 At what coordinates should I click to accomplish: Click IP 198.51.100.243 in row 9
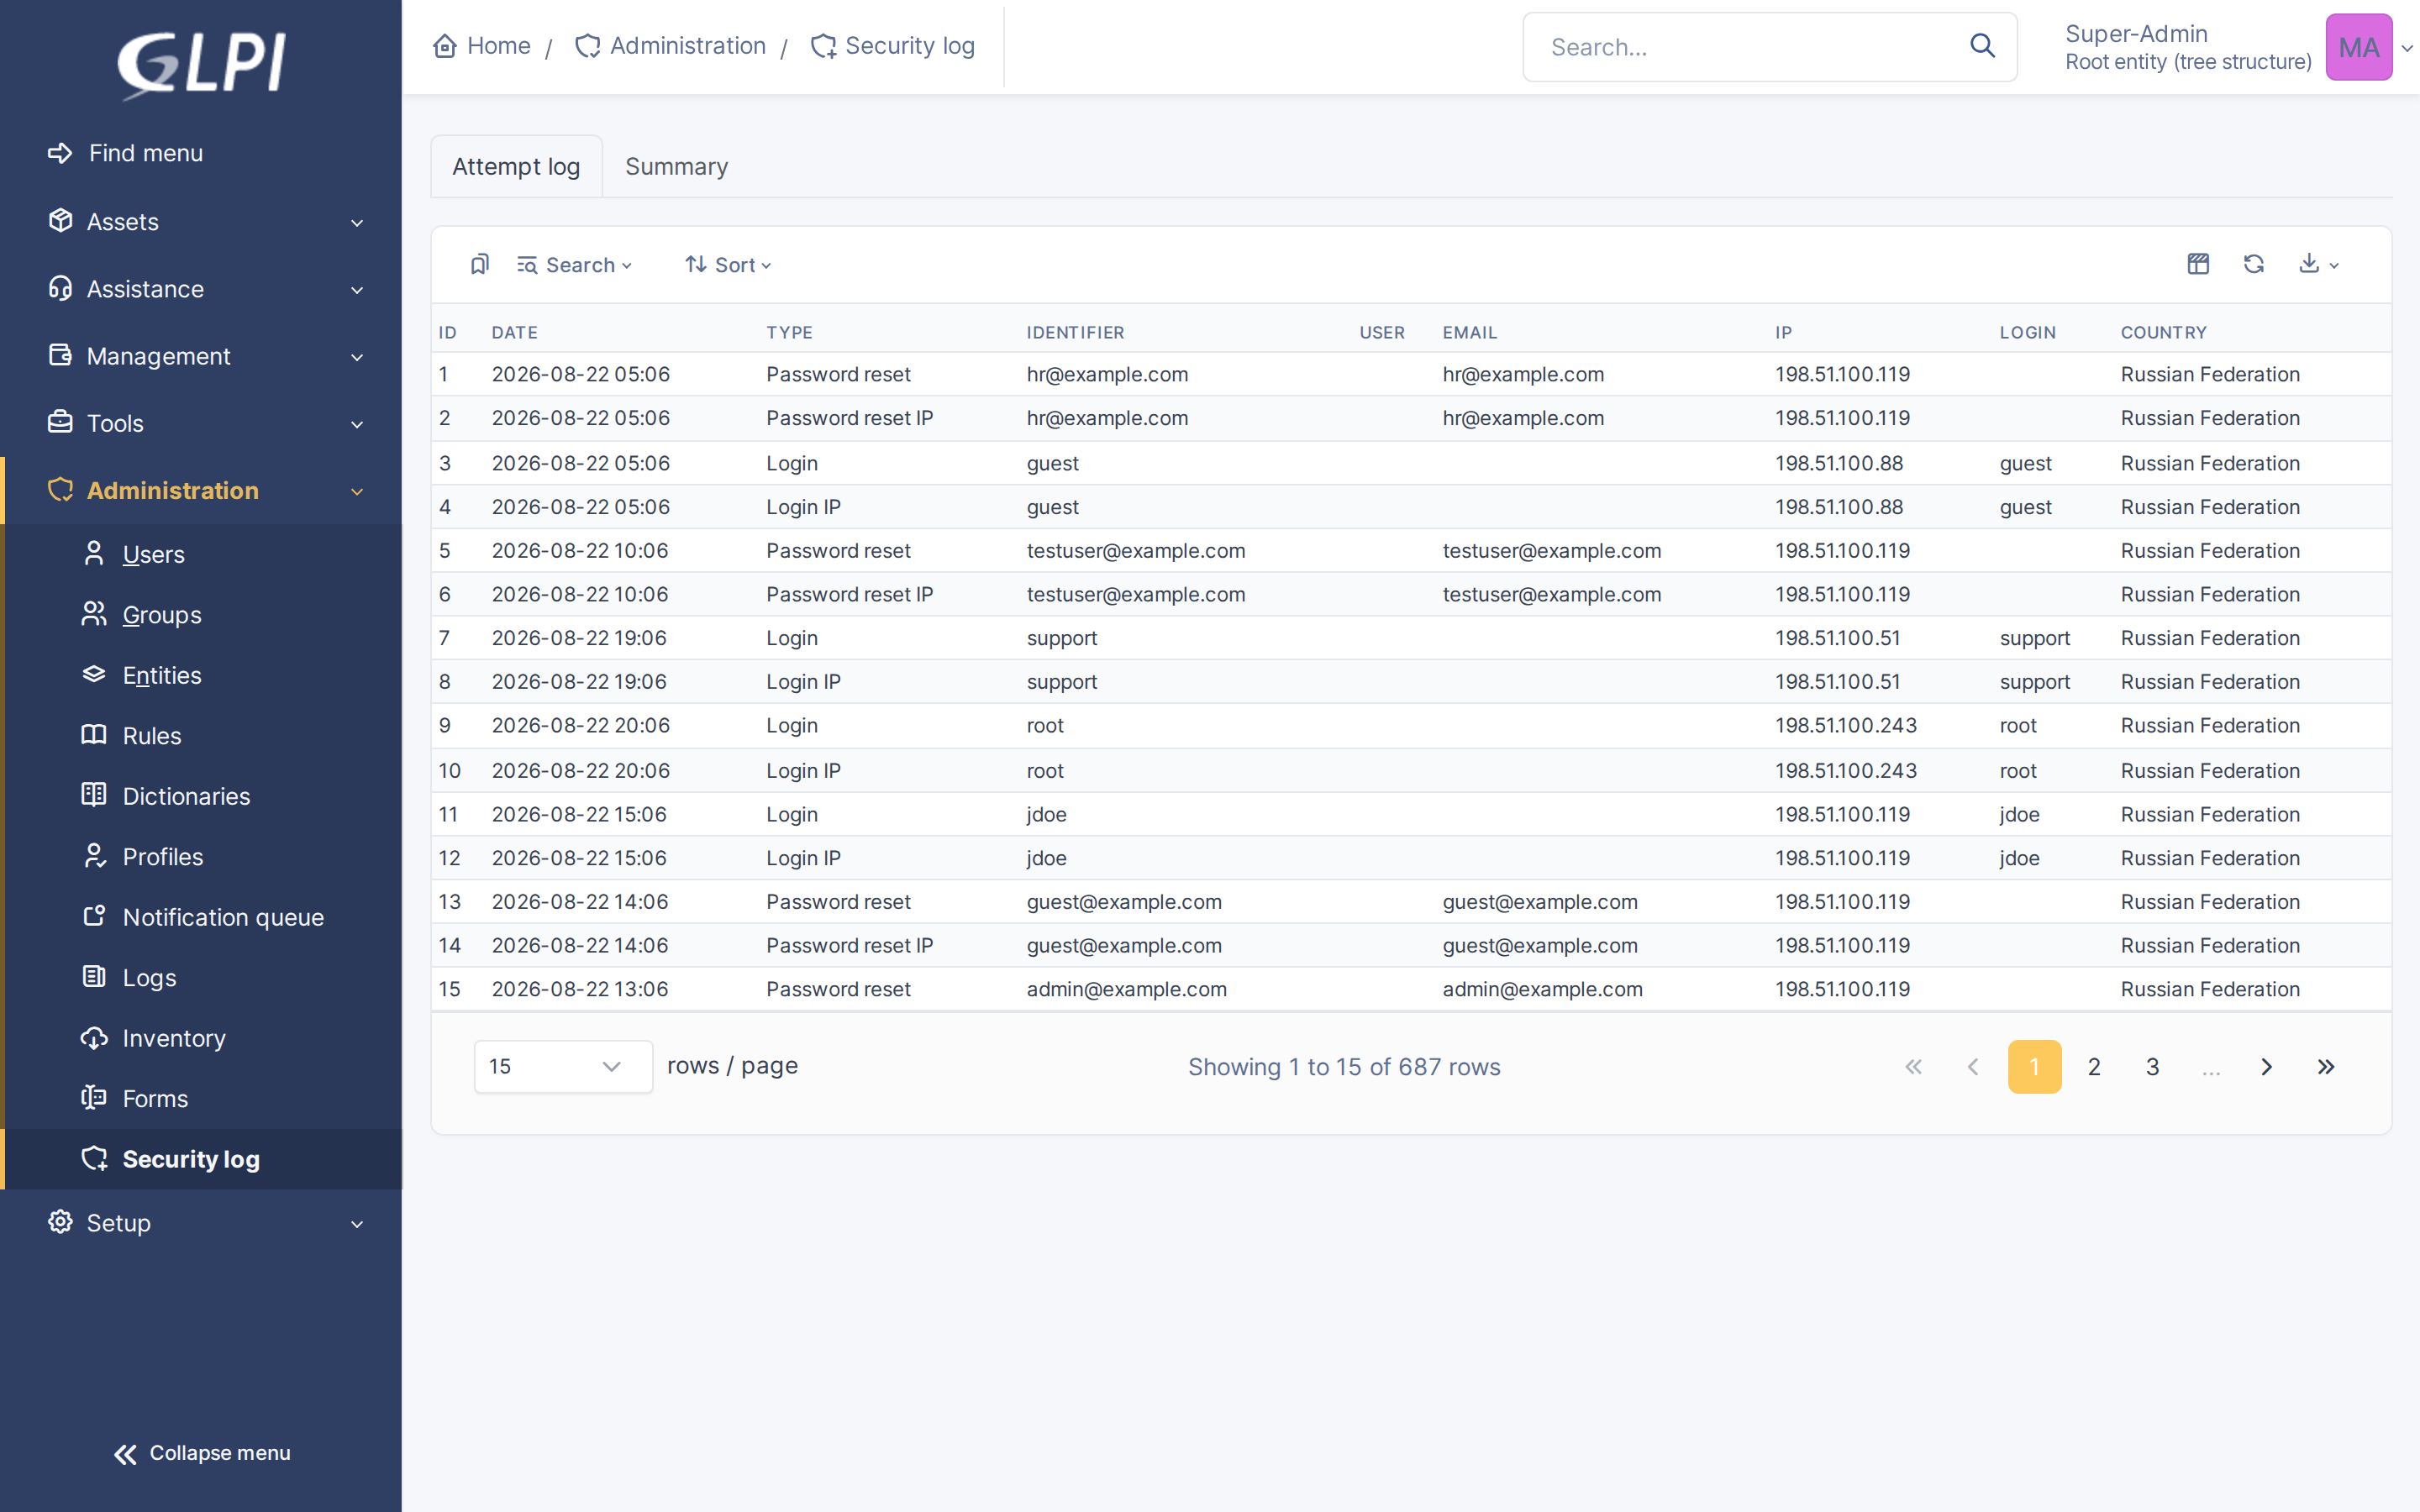click(1846, 725)
